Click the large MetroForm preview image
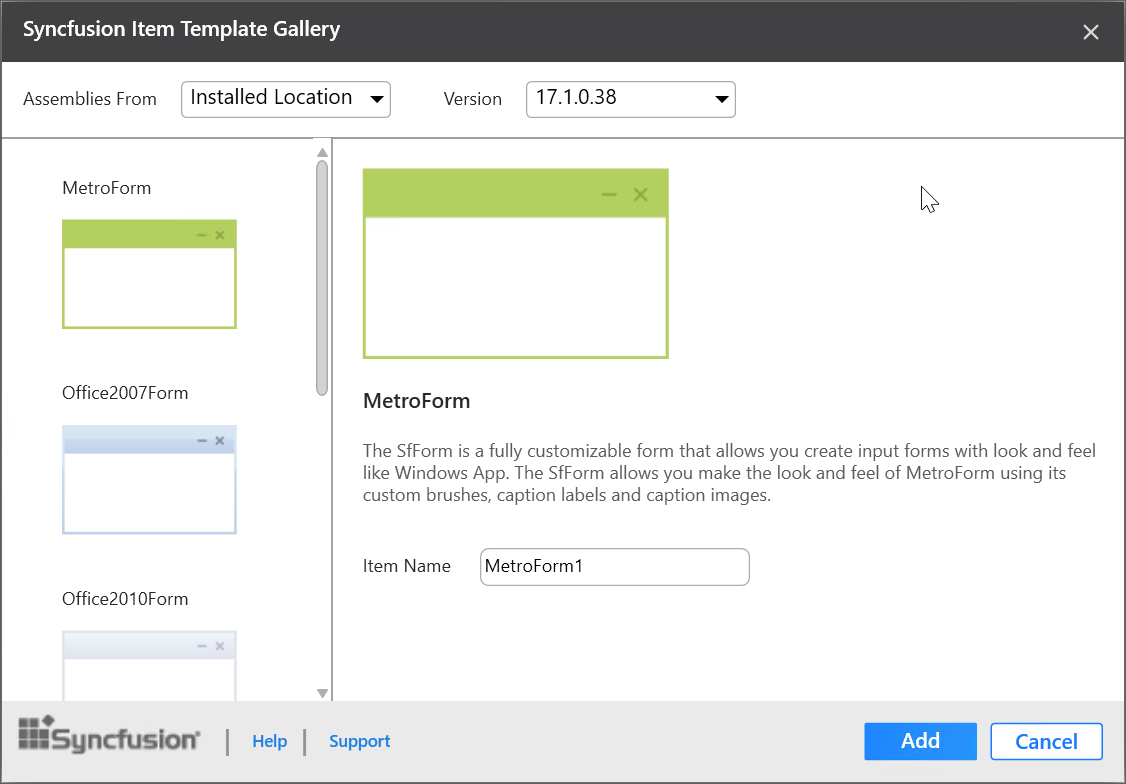 pyautogui.click(x=516, y=263)
